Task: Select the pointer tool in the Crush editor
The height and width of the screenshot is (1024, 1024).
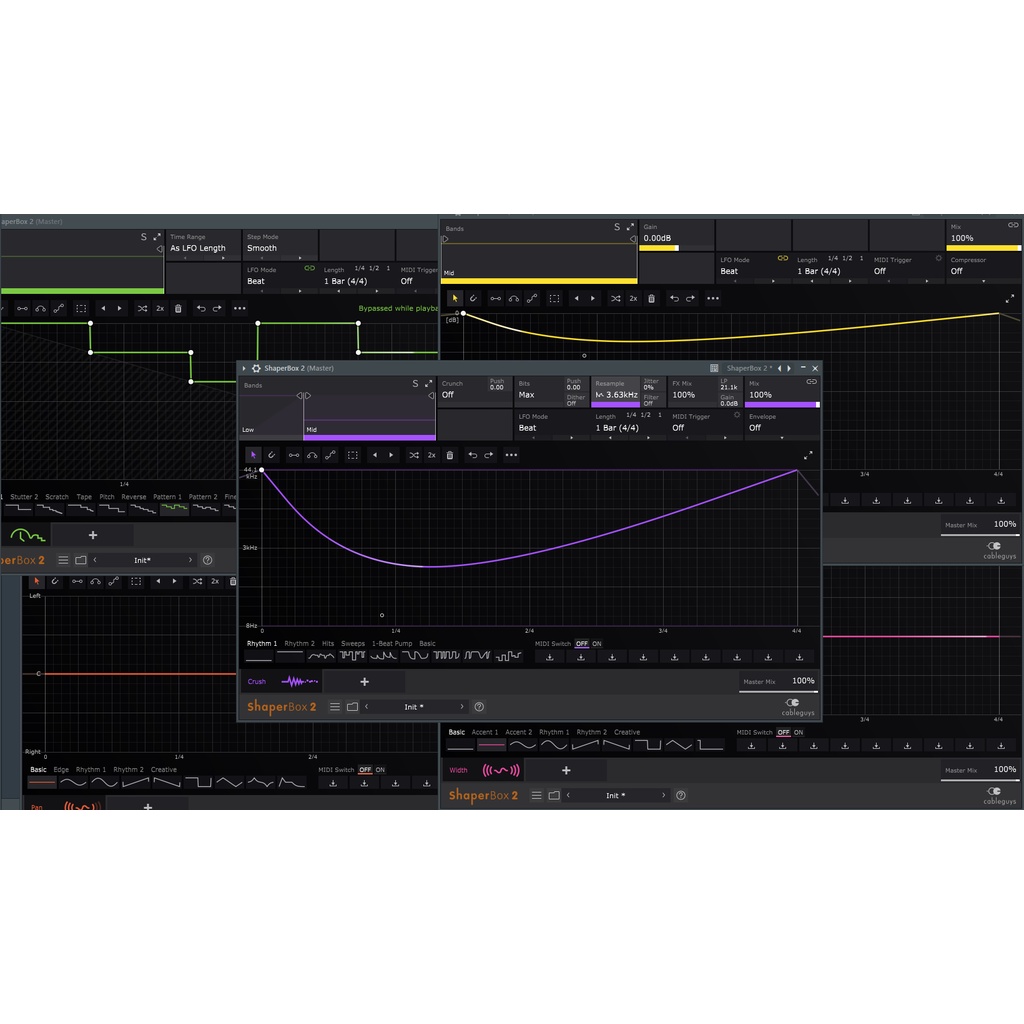Action: 253,455
